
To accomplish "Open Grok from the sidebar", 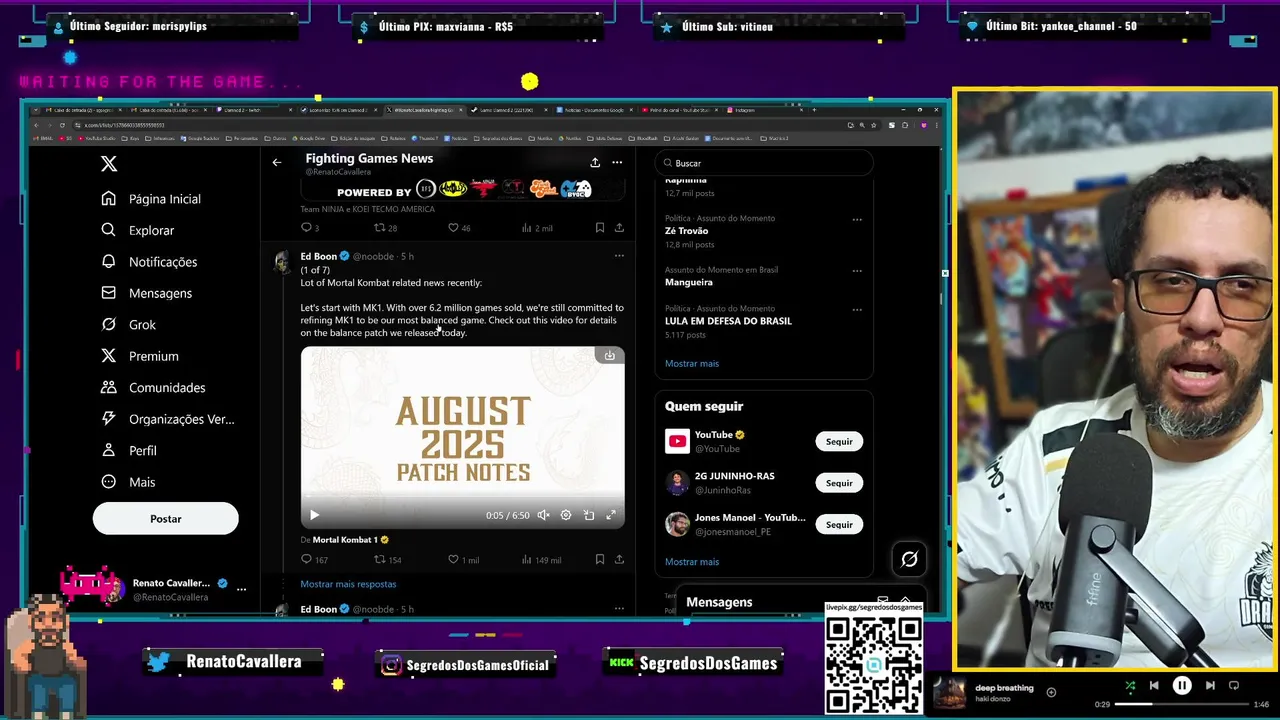I will (x=128, y=325).
